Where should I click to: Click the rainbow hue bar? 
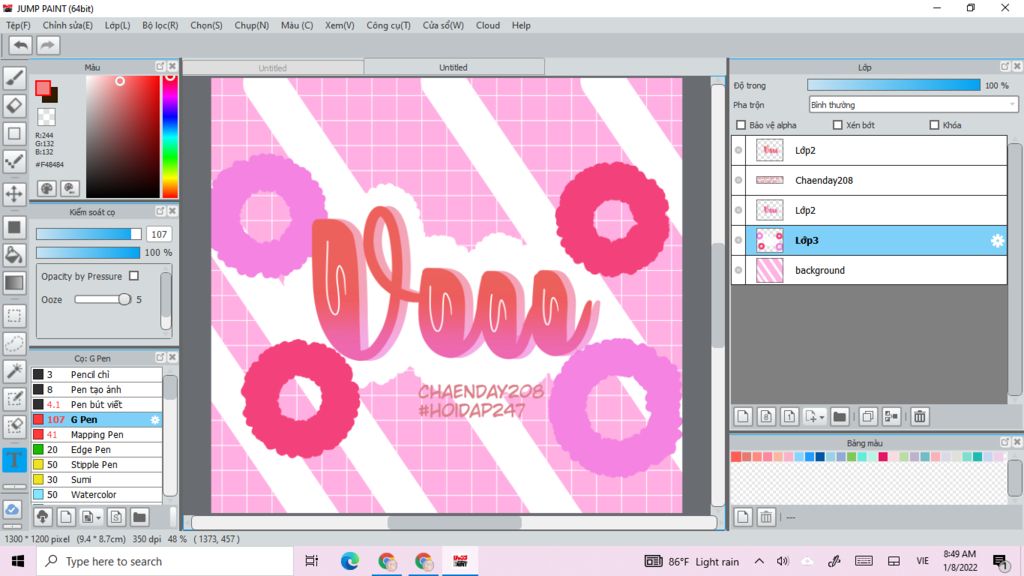[170, 136]
